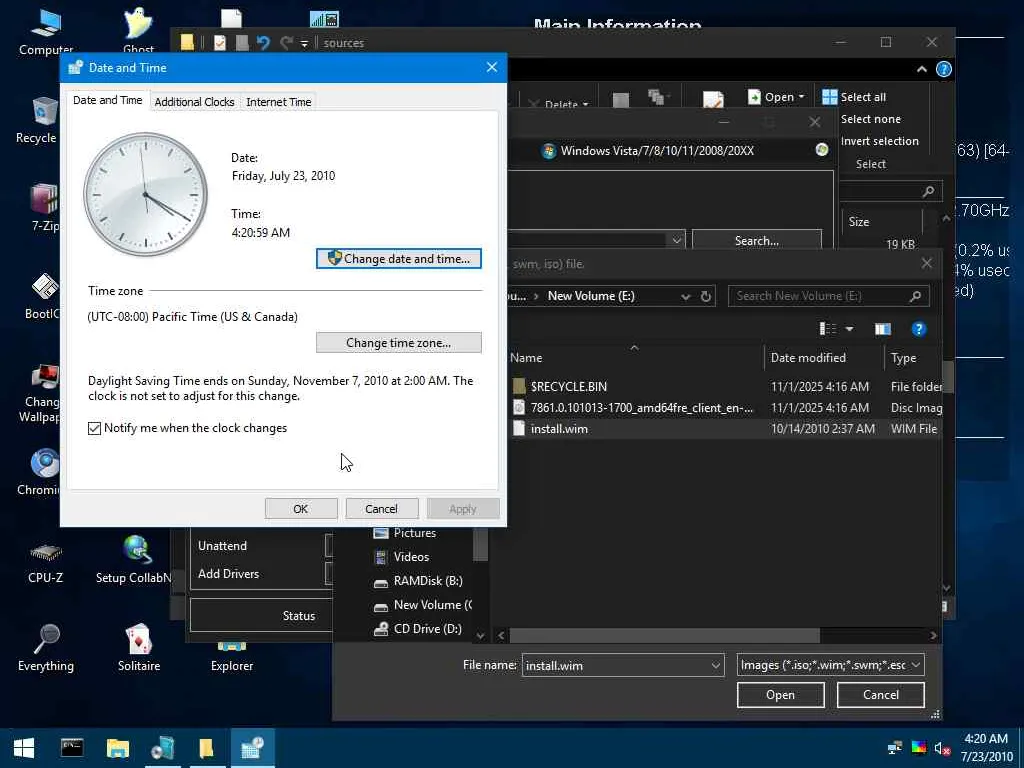Viewport: 1024px width, 768px height.
Task: Open the Customize Quick Access Toolbar dropdown
Action: (304, 43)
